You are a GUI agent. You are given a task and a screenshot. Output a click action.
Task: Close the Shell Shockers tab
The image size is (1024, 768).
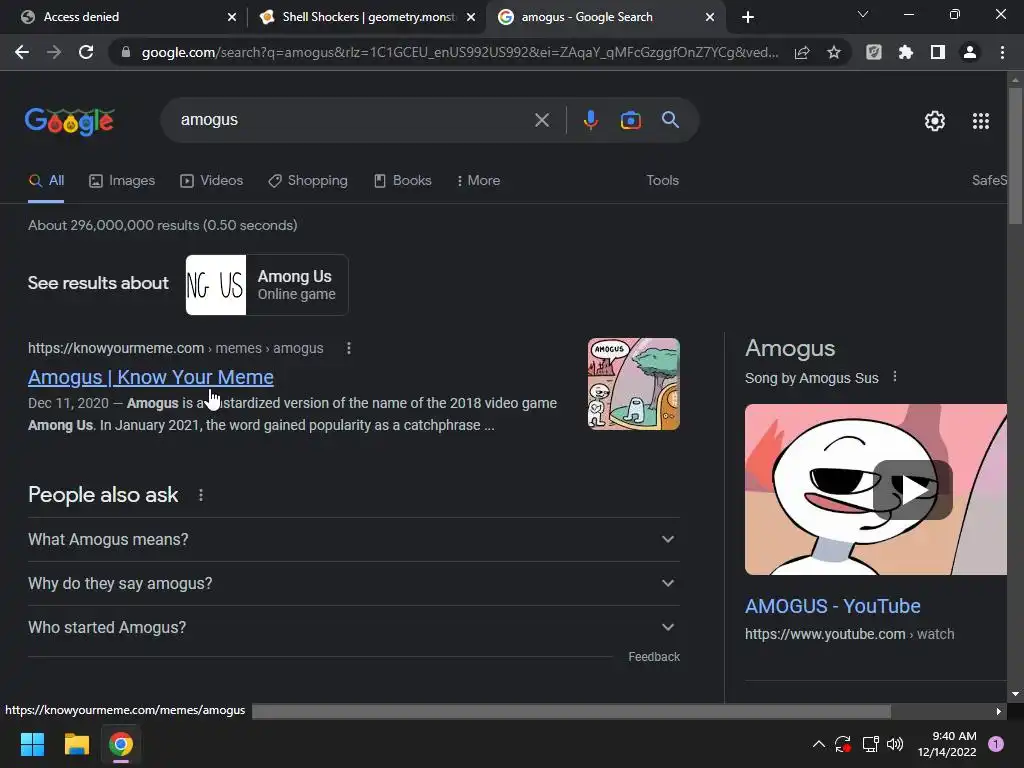471,17
